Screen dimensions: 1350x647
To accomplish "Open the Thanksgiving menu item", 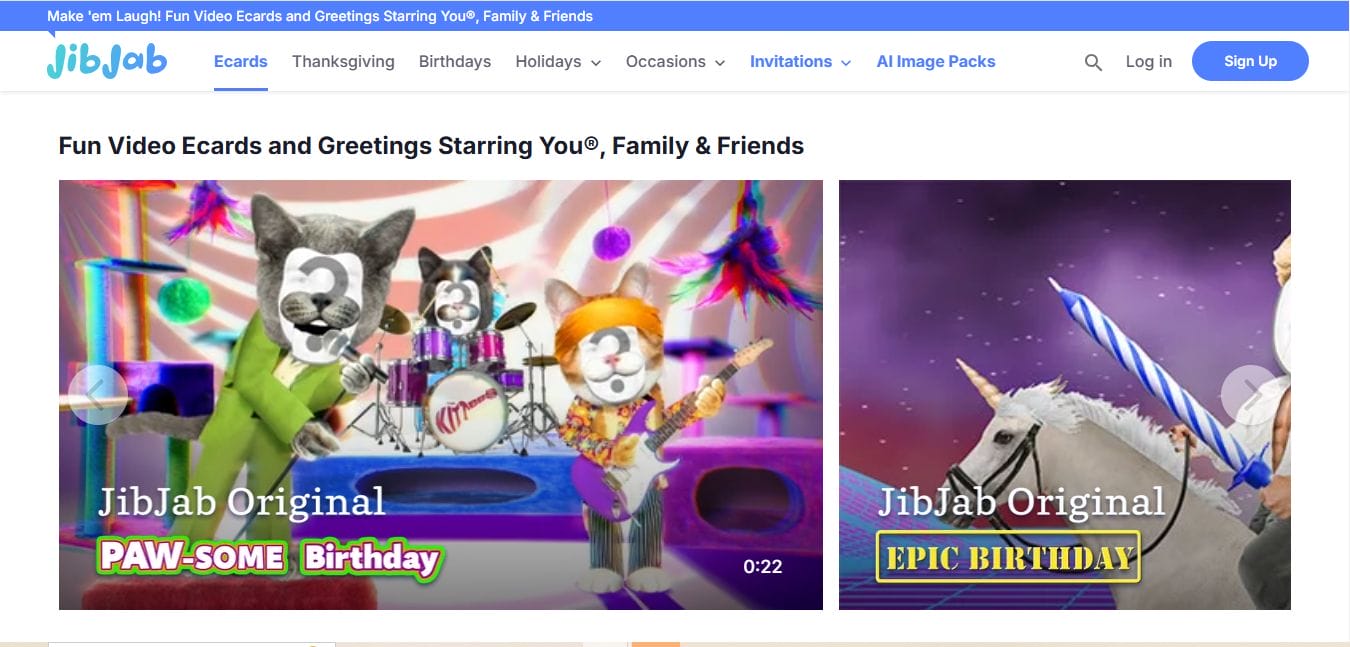I will (x=343, y=61).
